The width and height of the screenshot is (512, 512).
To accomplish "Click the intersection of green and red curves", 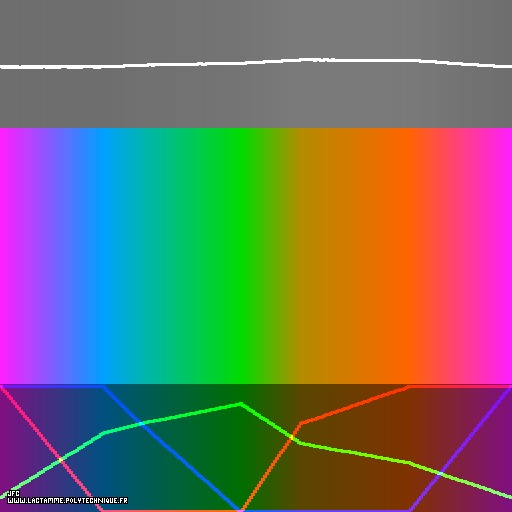I will (x=292, y=437).
